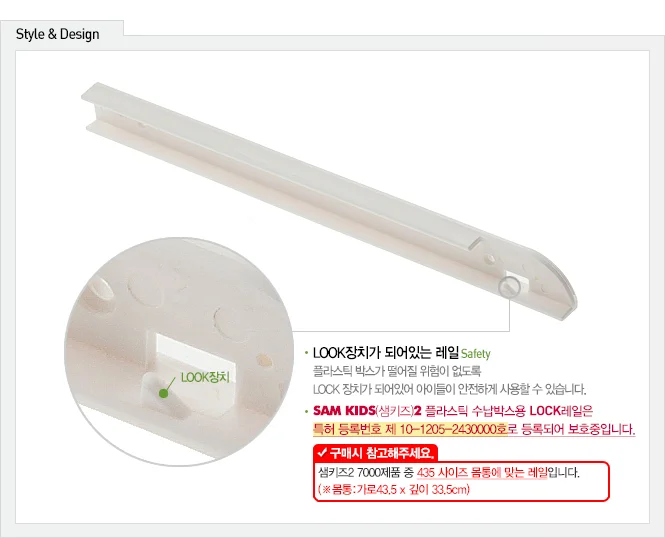Click the 플라스틱 박스가 떨어질 위험이 없도록 description line
Image resolution: width=665 pixels, height=538 pixels.
(x=397, y=371)
